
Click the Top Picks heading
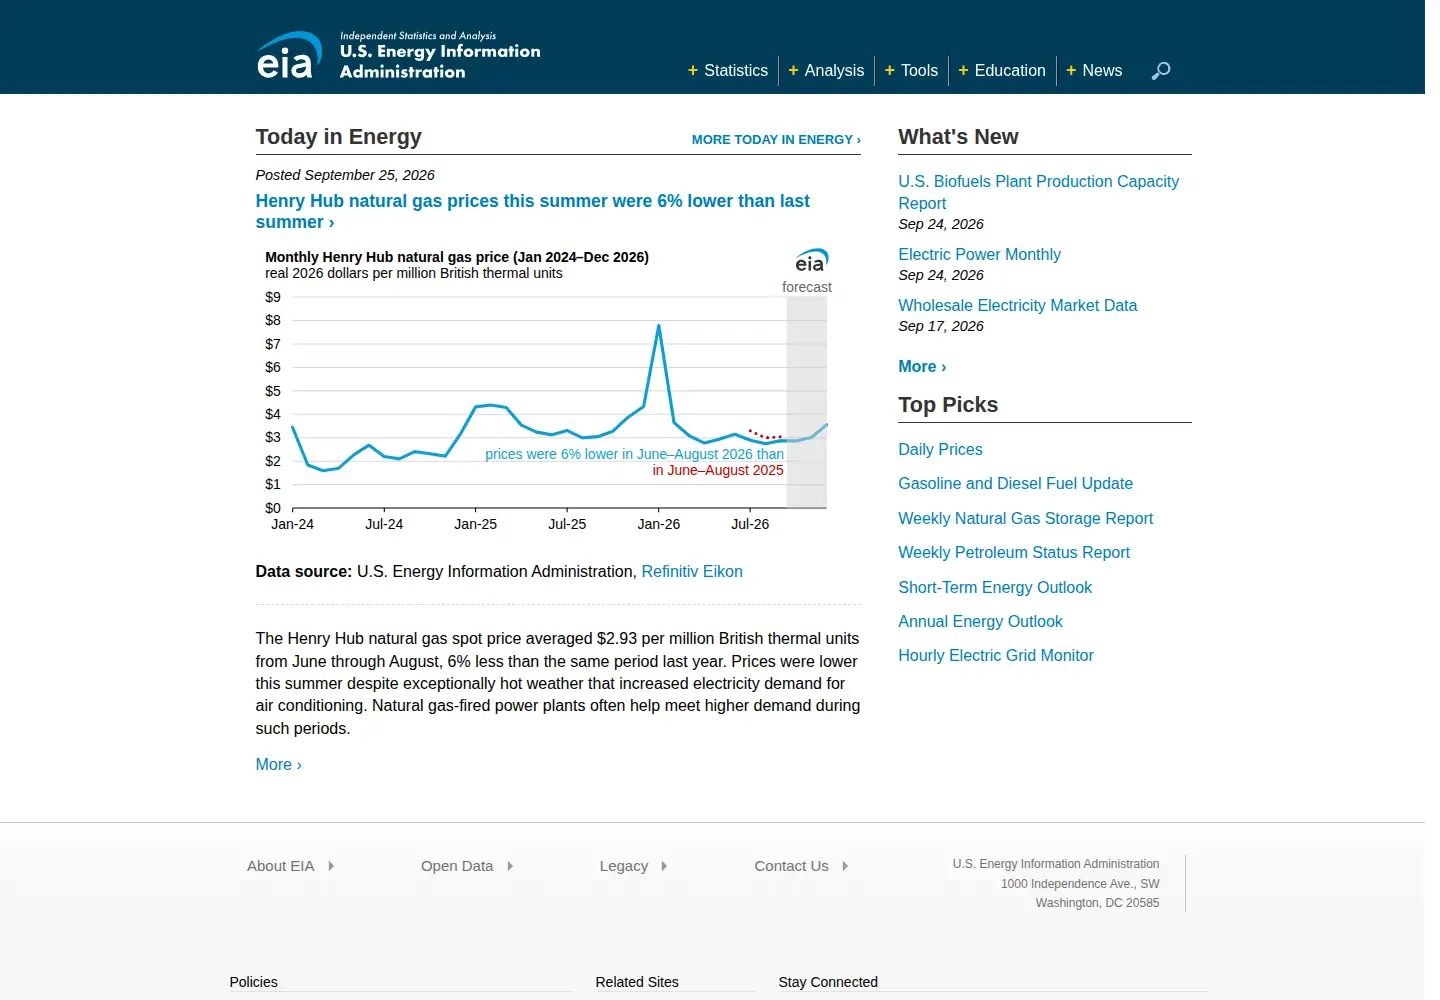tap(948, 405)
